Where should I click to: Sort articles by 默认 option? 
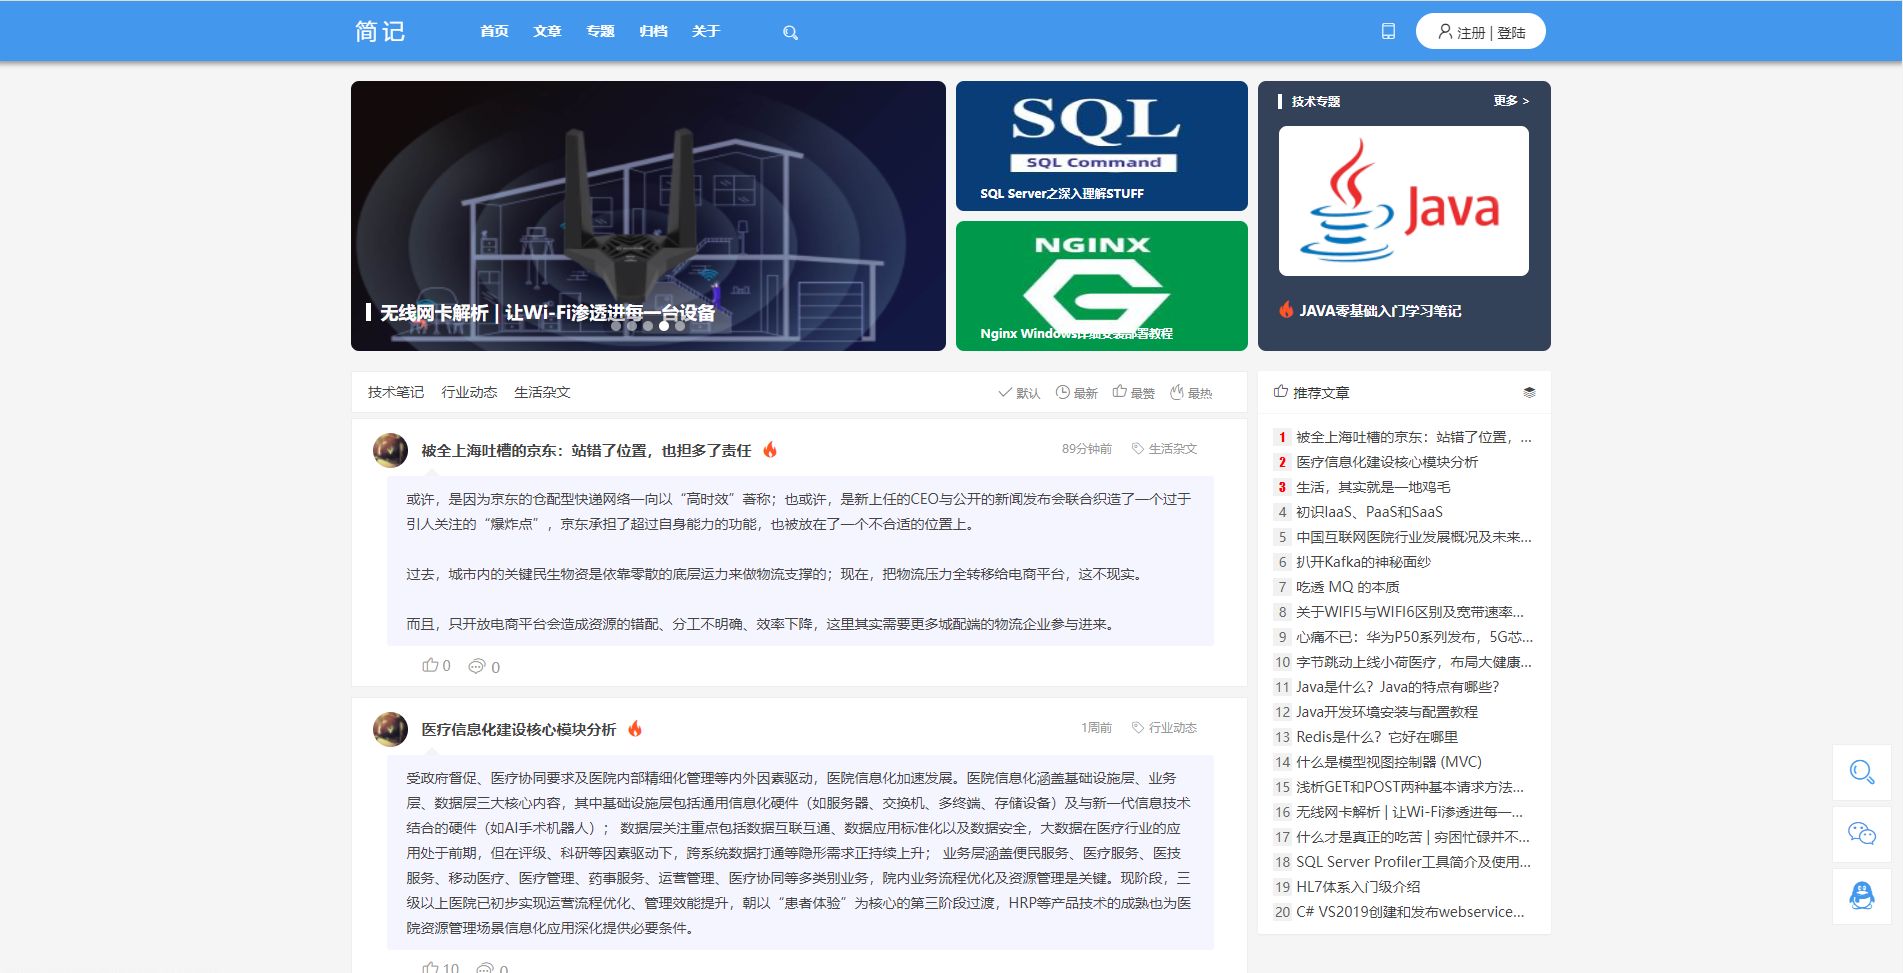click(x=1019, y=393)
